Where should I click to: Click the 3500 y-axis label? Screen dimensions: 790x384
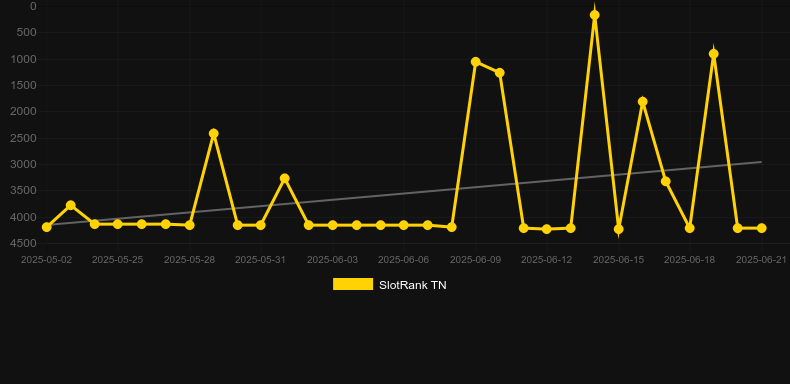point(24,190)
